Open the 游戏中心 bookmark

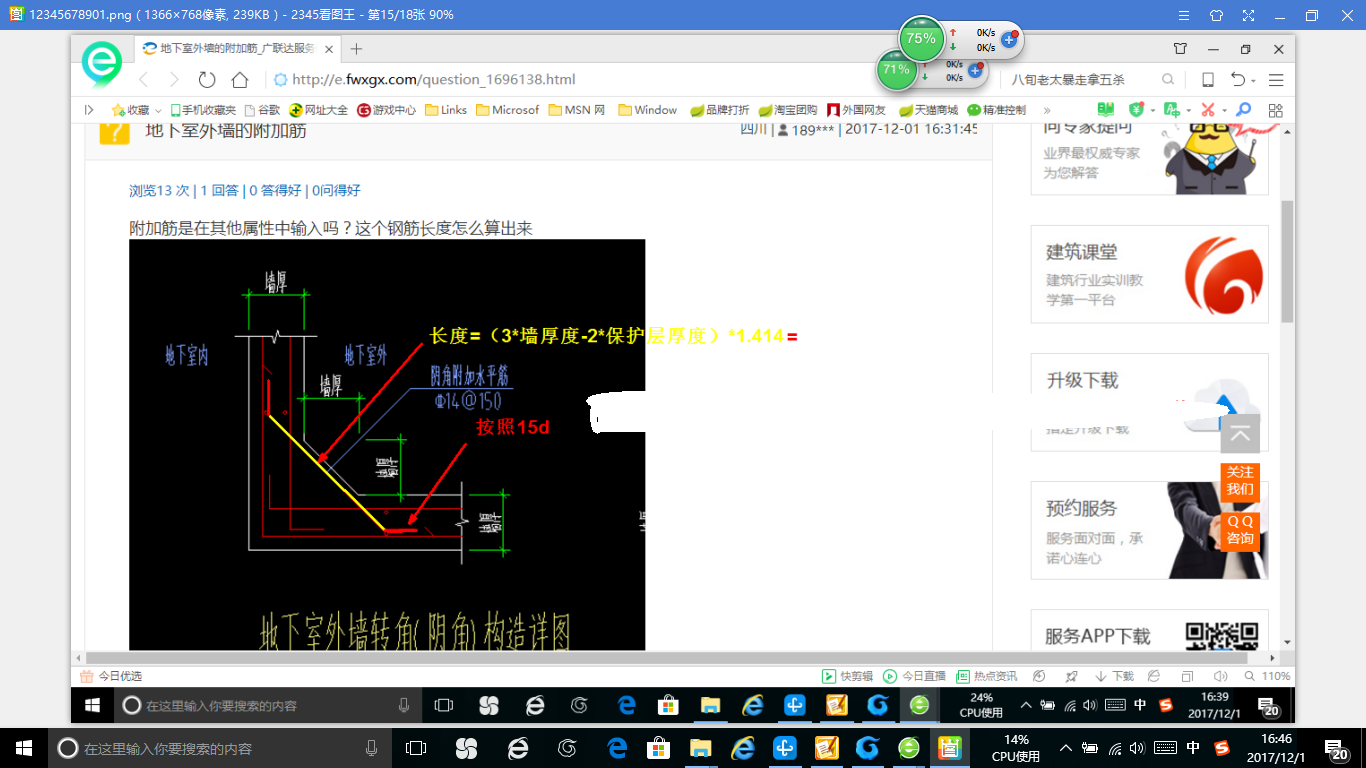click(x=387, y=110)
